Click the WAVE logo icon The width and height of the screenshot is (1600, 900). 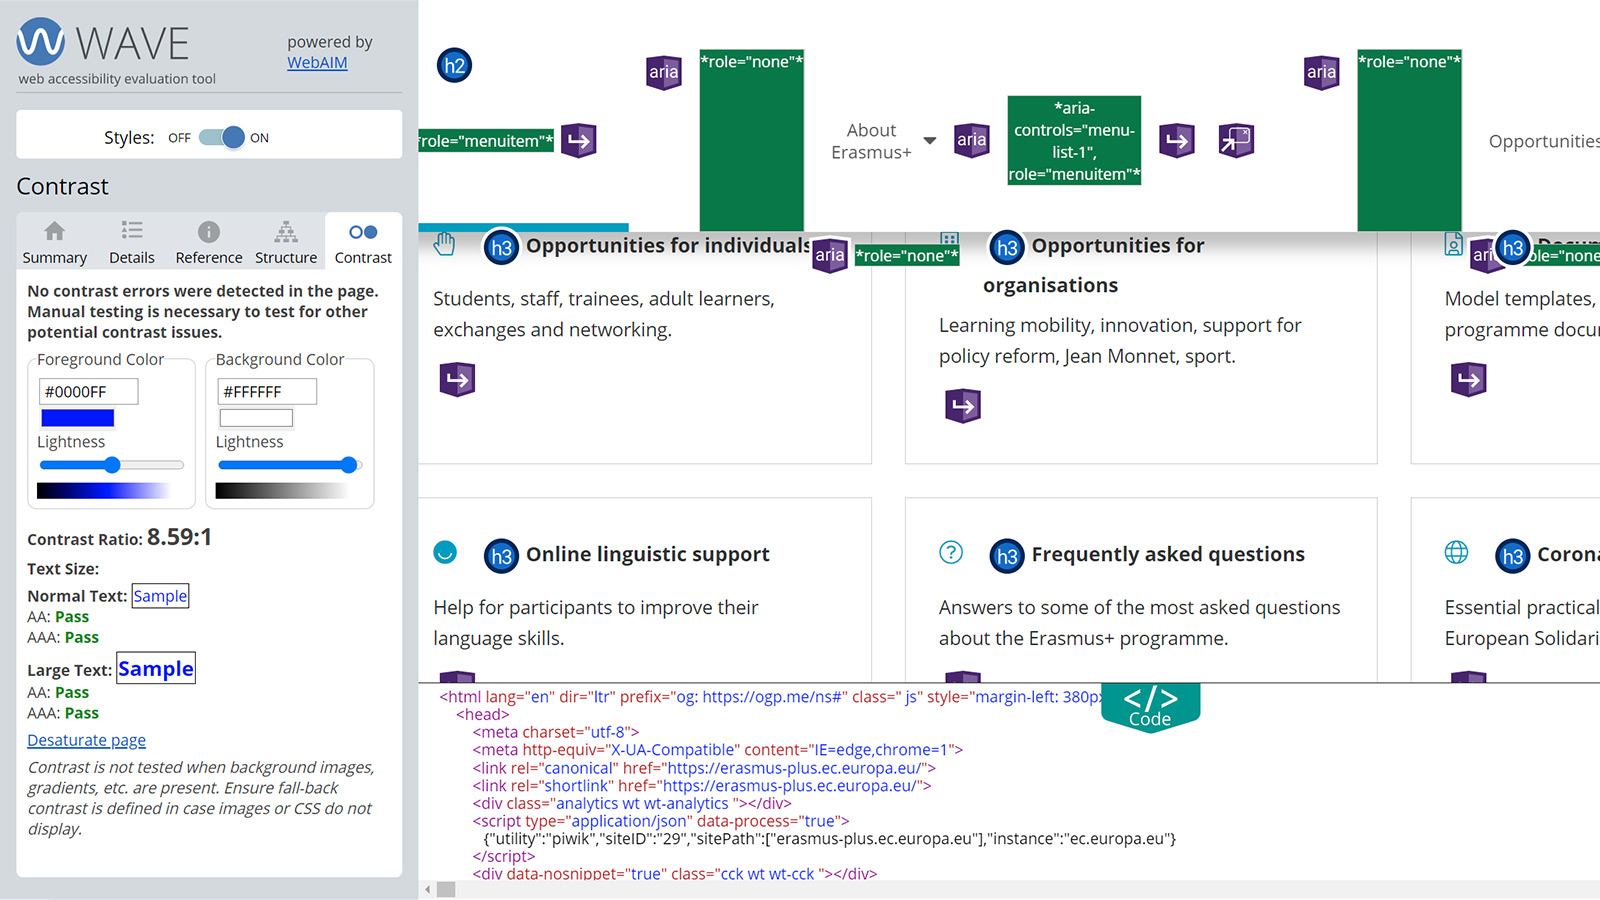click(41, 42)
